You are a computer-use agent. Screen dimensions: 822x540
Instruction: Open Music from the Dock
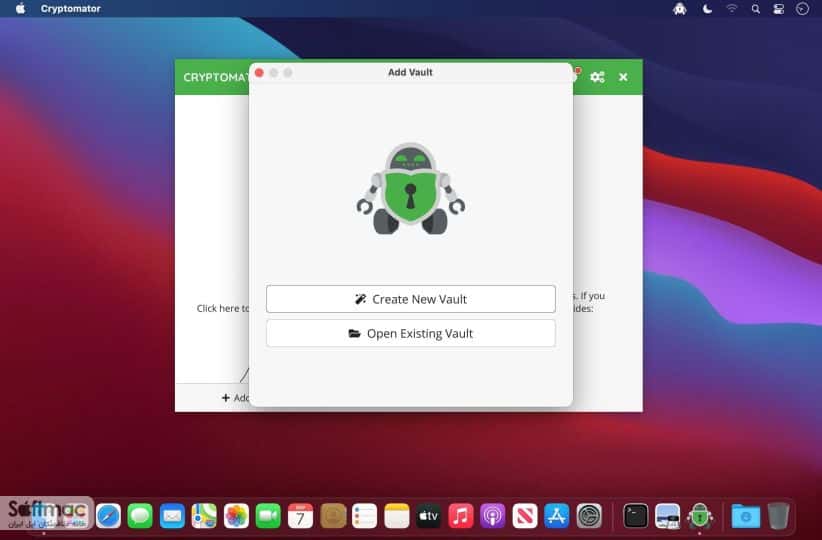461,516
